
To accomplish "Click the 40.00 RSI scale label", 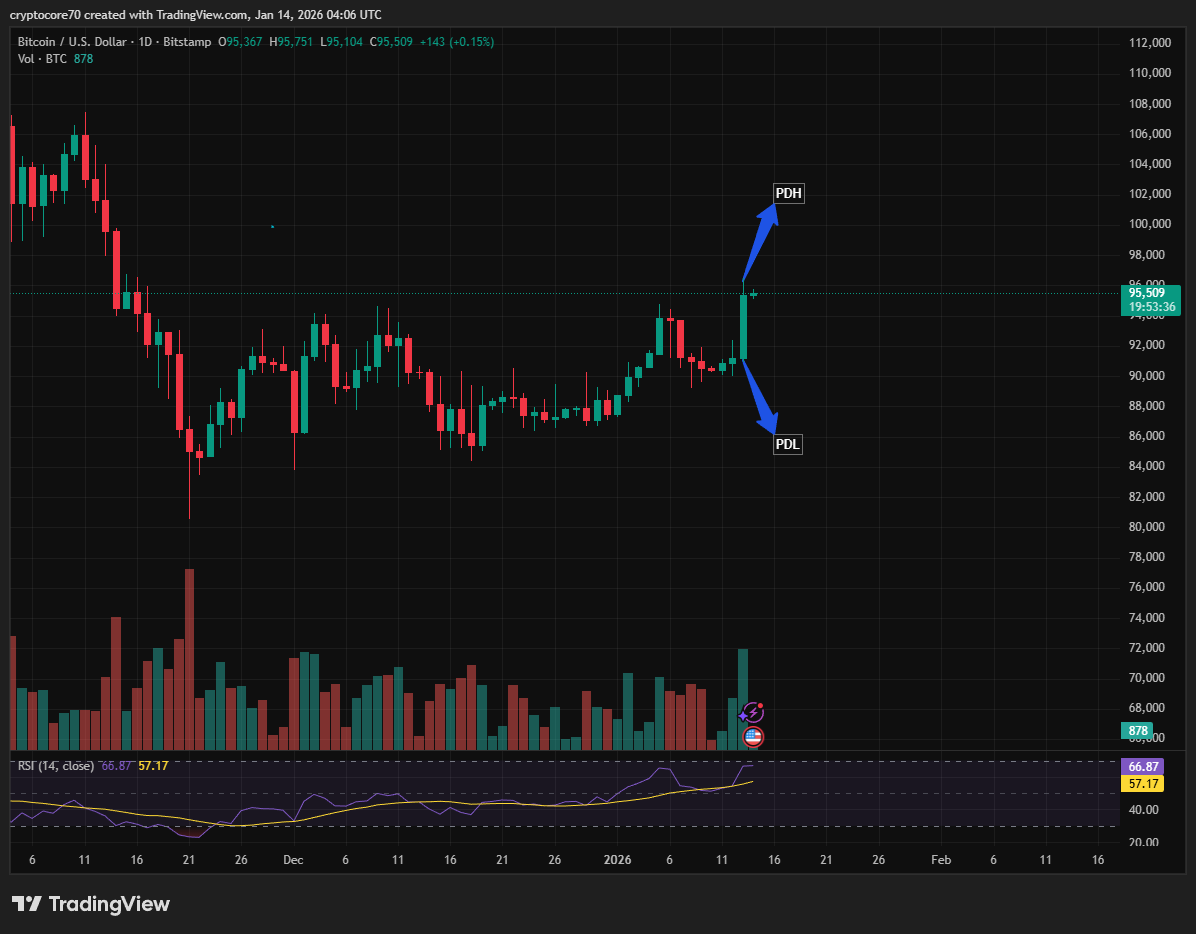I will [1143, 810].
